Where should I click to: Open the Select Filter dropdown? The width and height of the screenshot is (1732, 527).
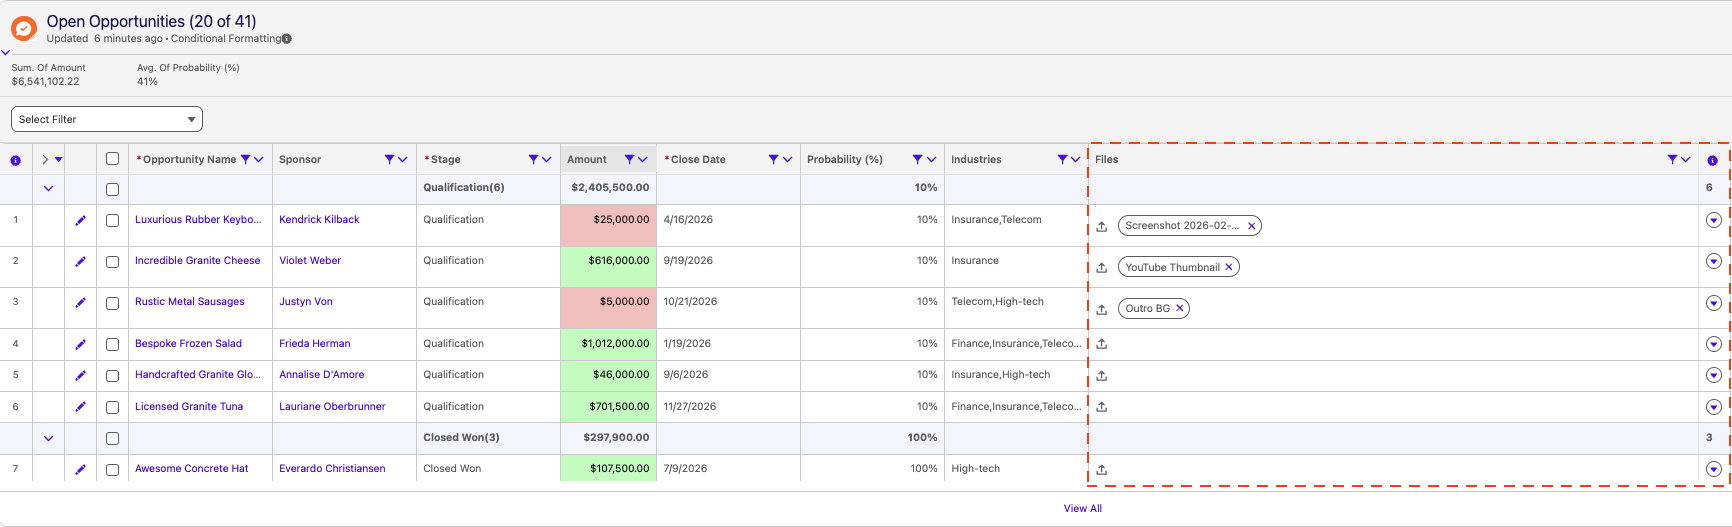(107, 119)
